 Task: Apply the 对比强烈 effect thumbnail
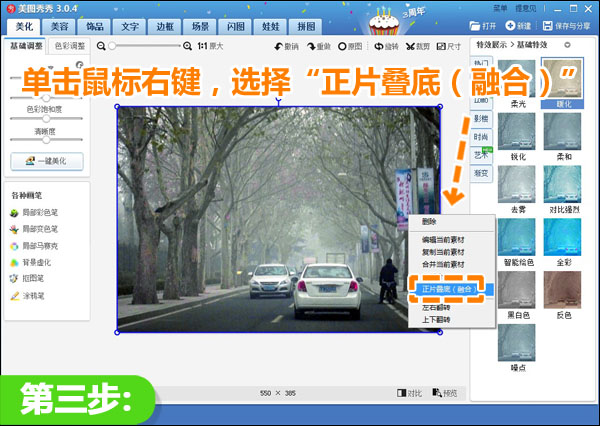[x=562, y=184]
